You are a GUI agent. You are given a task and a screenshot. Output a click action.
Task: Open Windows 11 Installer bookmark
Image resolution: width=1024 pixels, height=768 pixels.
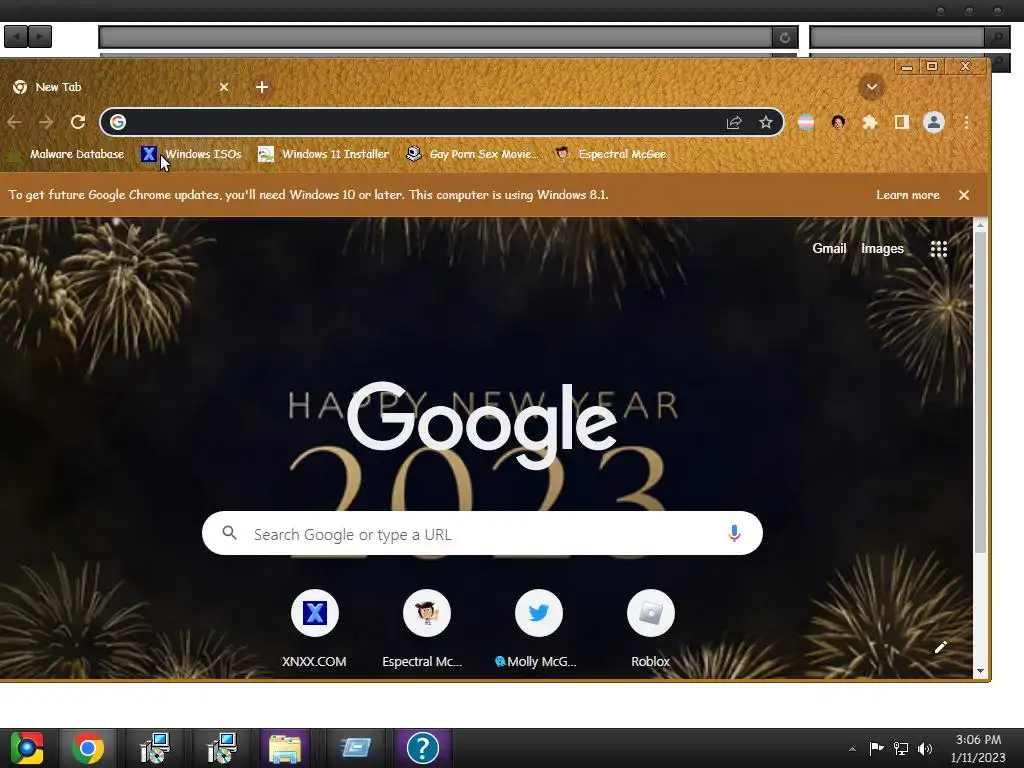pos(324,154)
